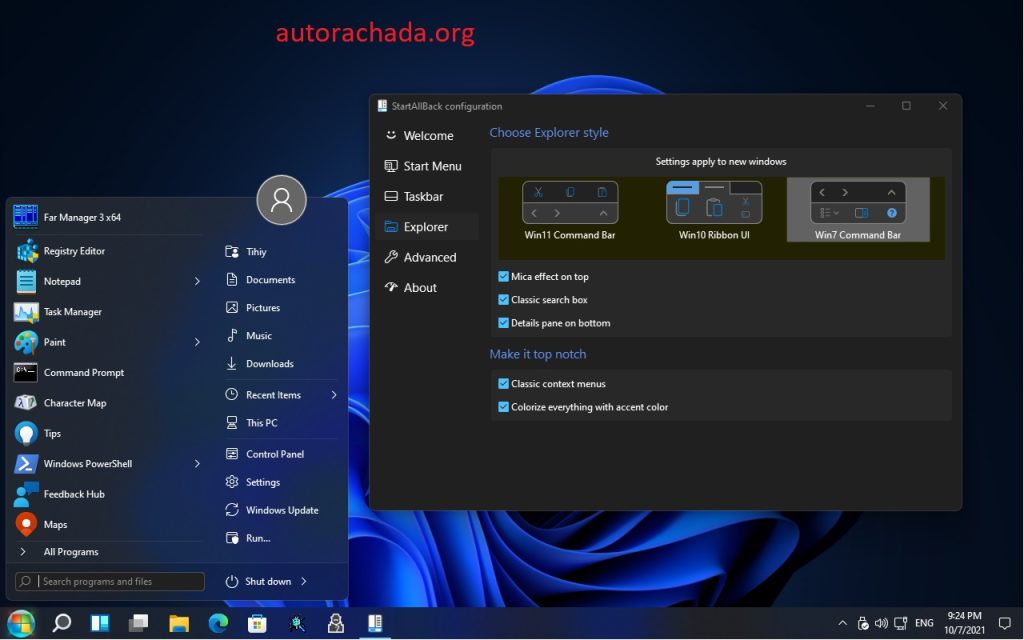Open Control Panel from start menu

281,454
